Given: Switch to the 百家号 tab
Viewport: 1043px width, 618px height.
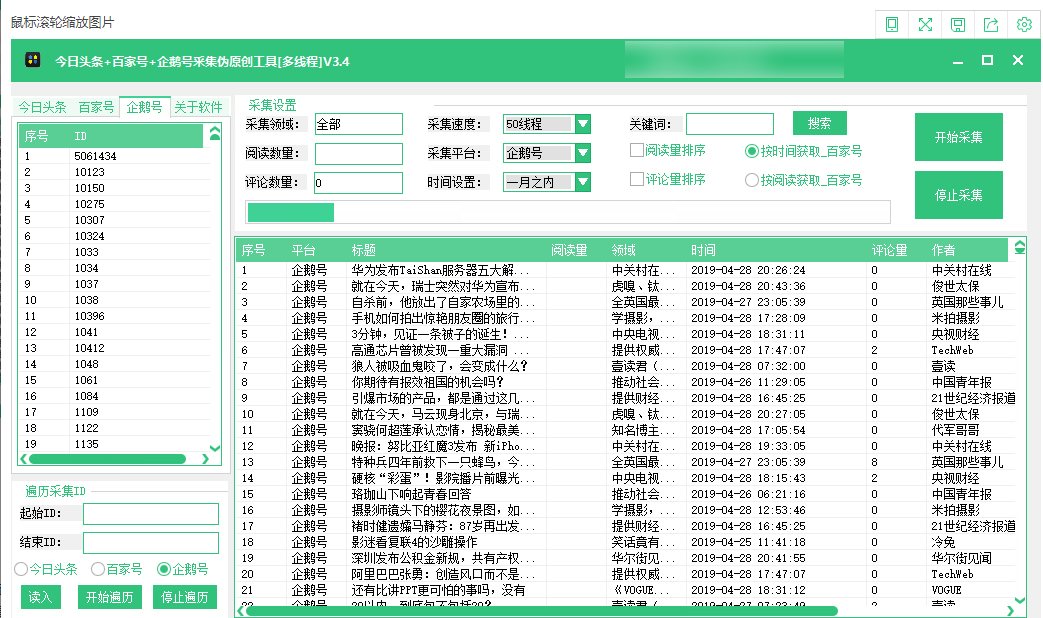Looking at the screenshot, I should 96,107.
